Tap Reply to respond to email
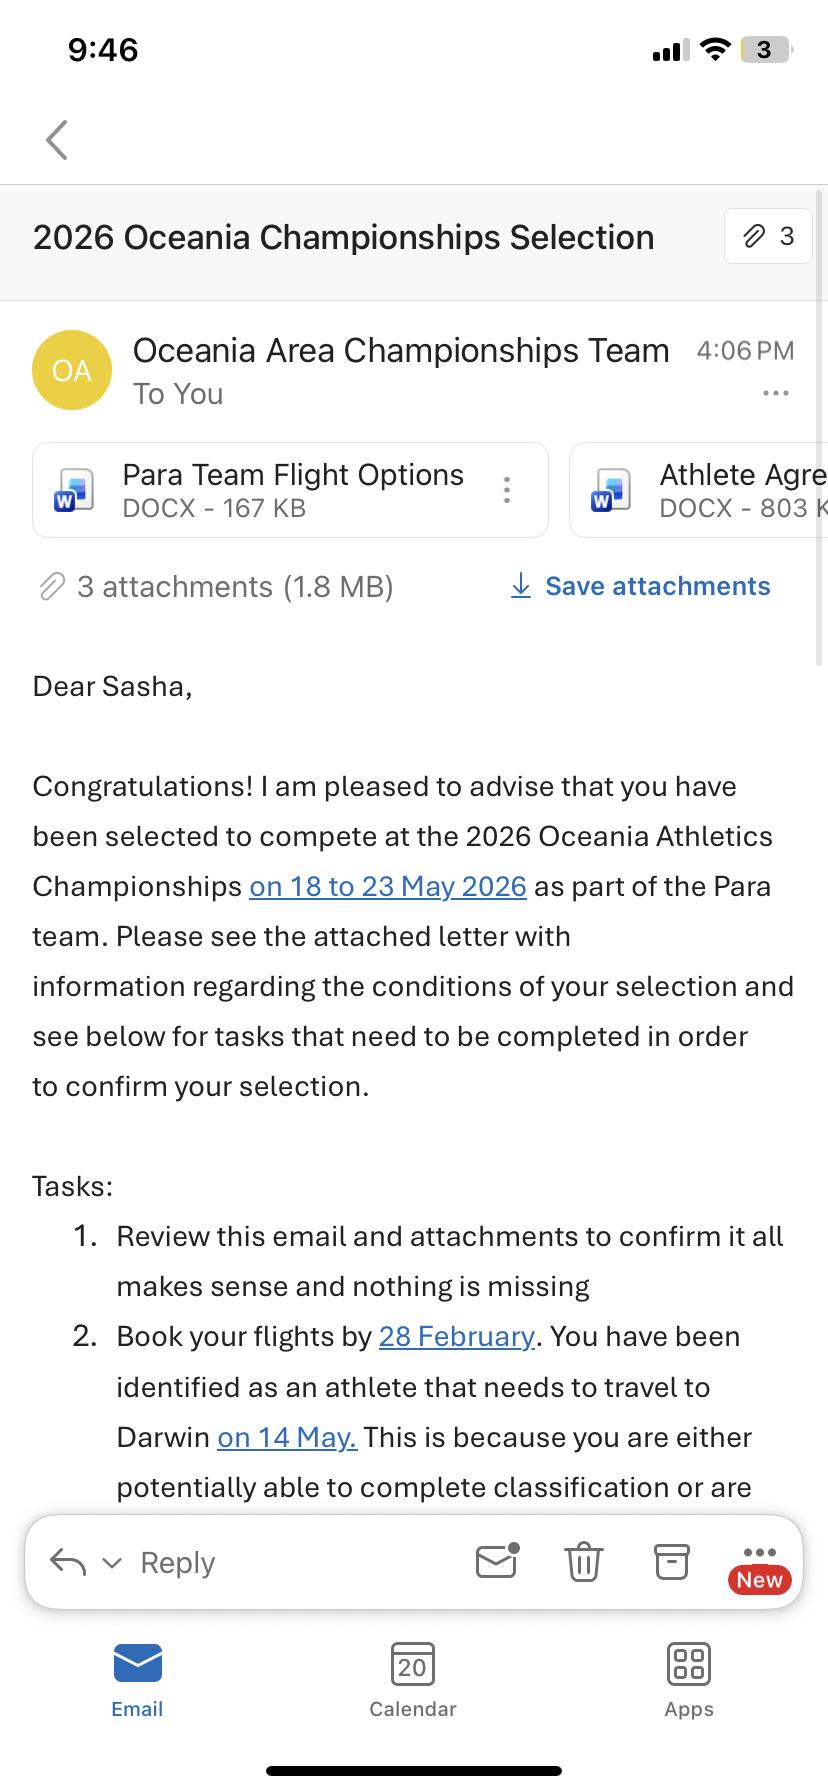The width and height of the screenshot is (828, 1792). point(177,1563)
